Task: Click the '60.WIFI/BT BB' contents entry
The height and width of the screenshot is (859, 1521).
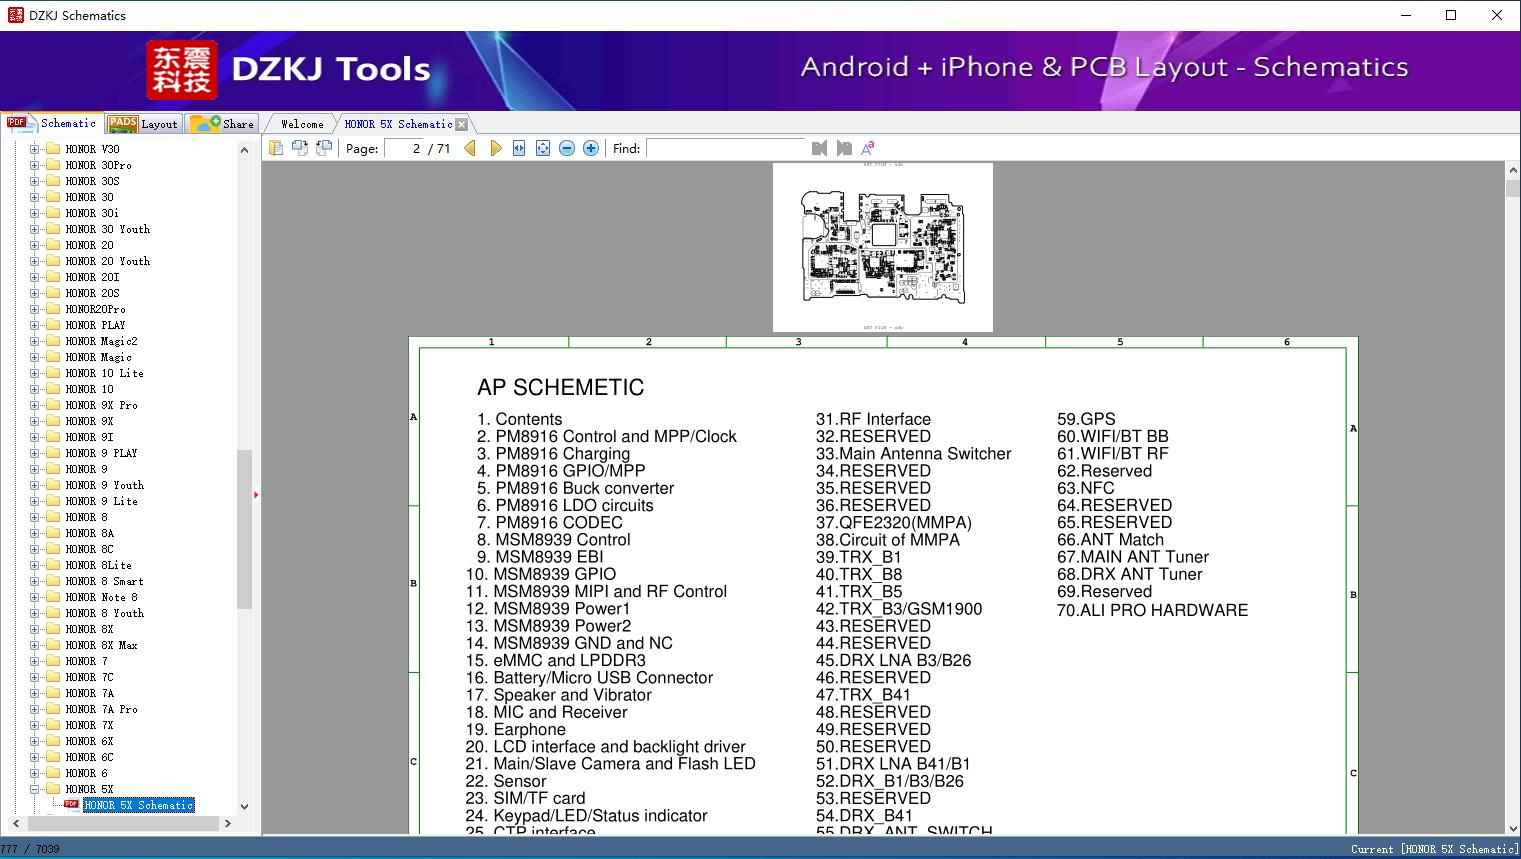Action: coord(1112,437)
